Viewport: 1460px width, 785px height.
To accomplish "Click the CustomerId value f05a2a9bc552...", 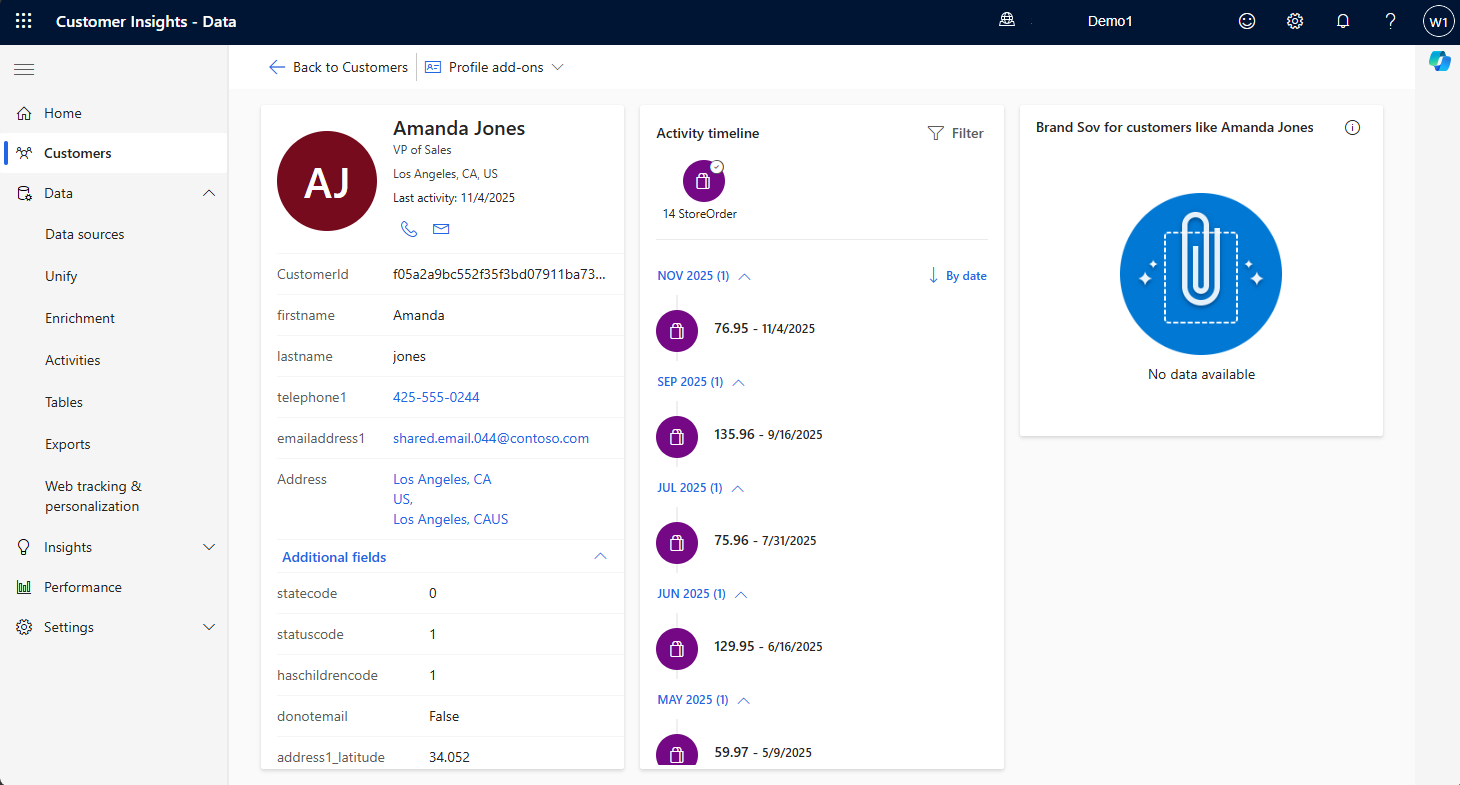I will pos(500,274).
